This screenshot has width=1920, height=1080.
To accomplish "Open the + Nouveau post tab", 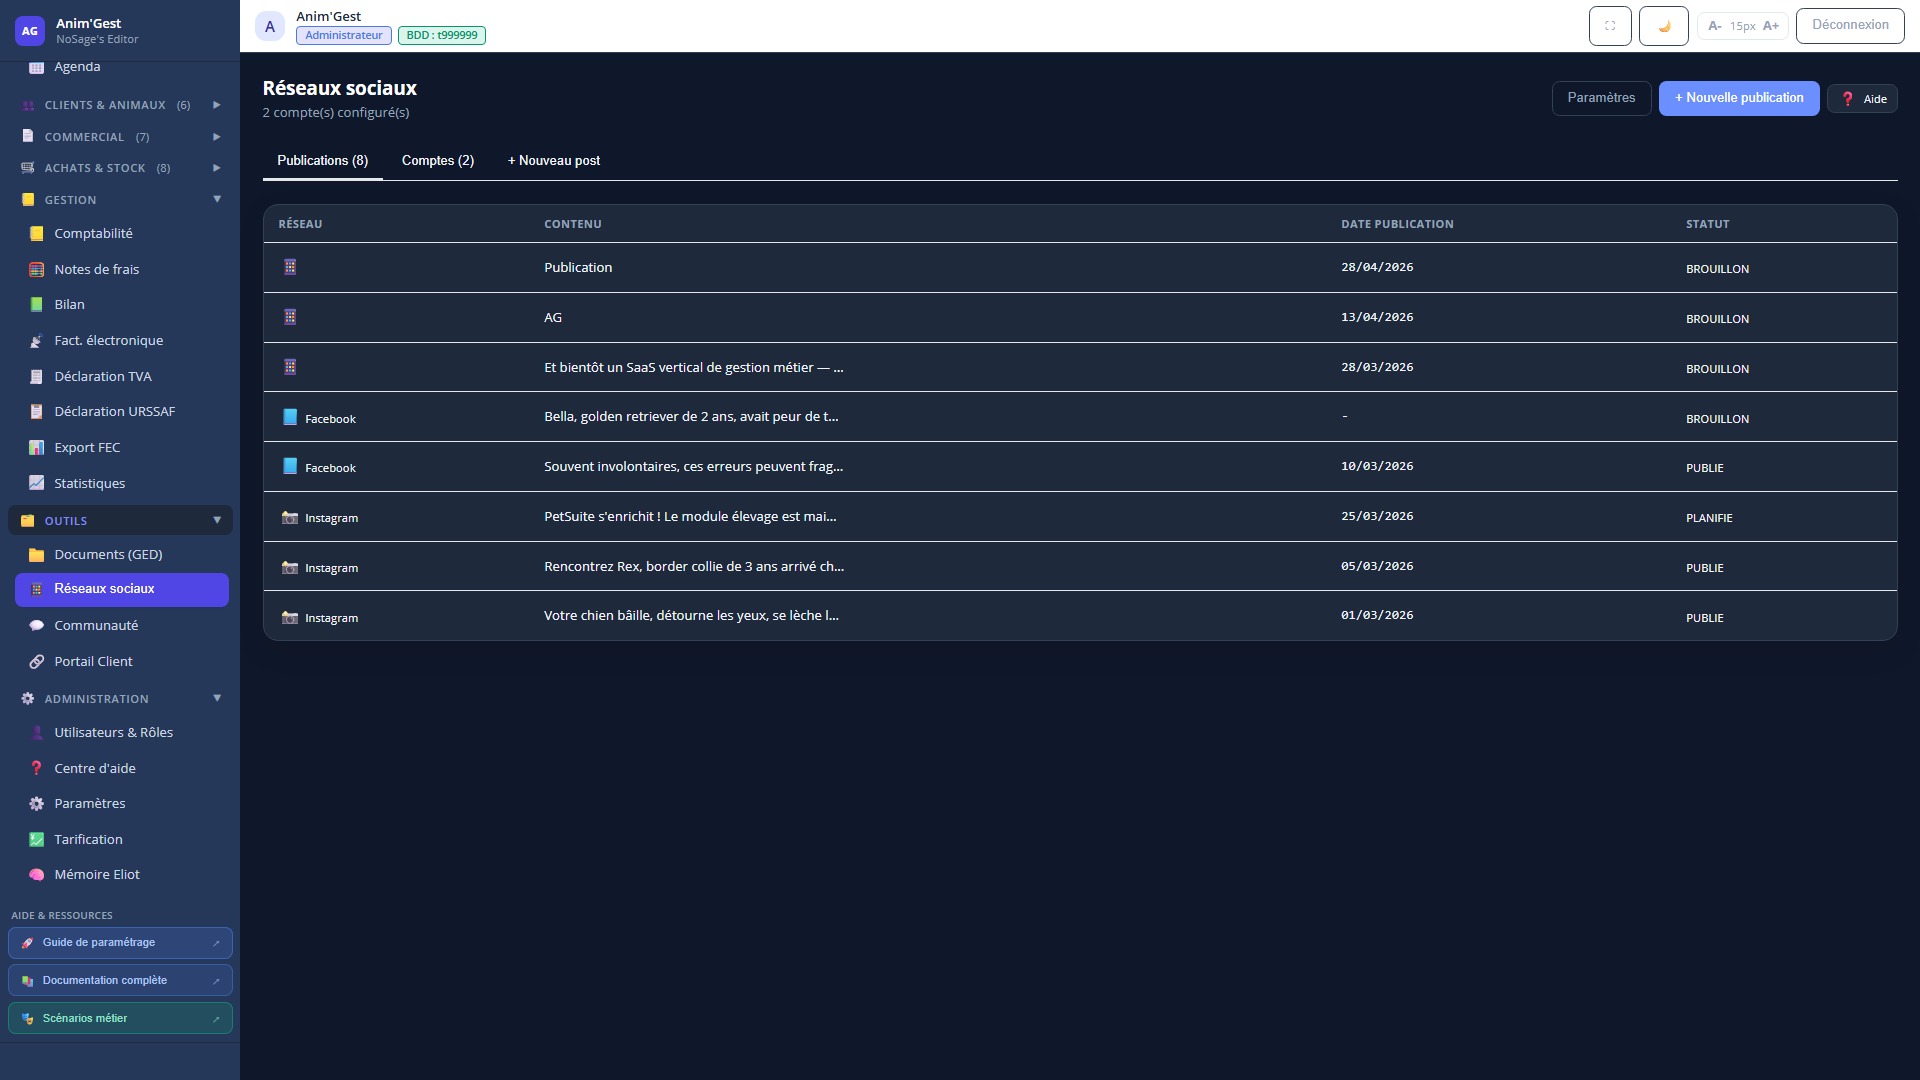I will point(554,161).
